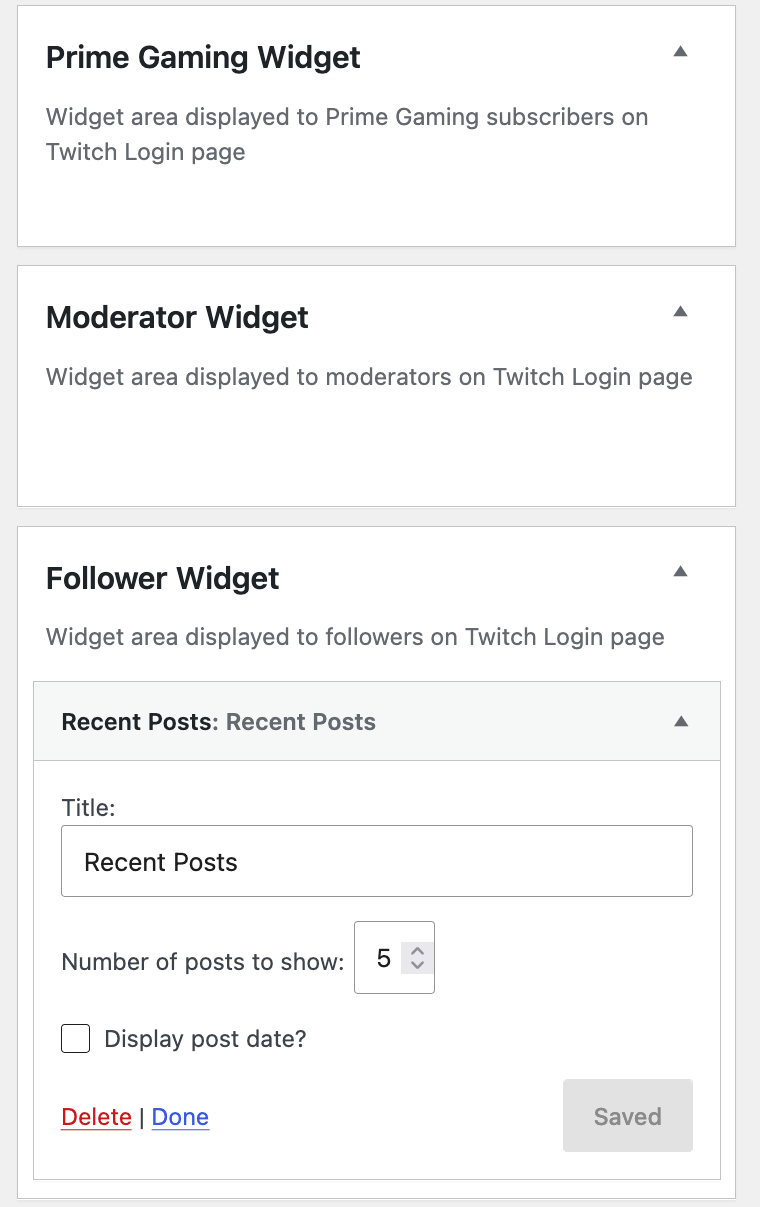Collapse the Moderator Widget area arrow

(680, 312)
